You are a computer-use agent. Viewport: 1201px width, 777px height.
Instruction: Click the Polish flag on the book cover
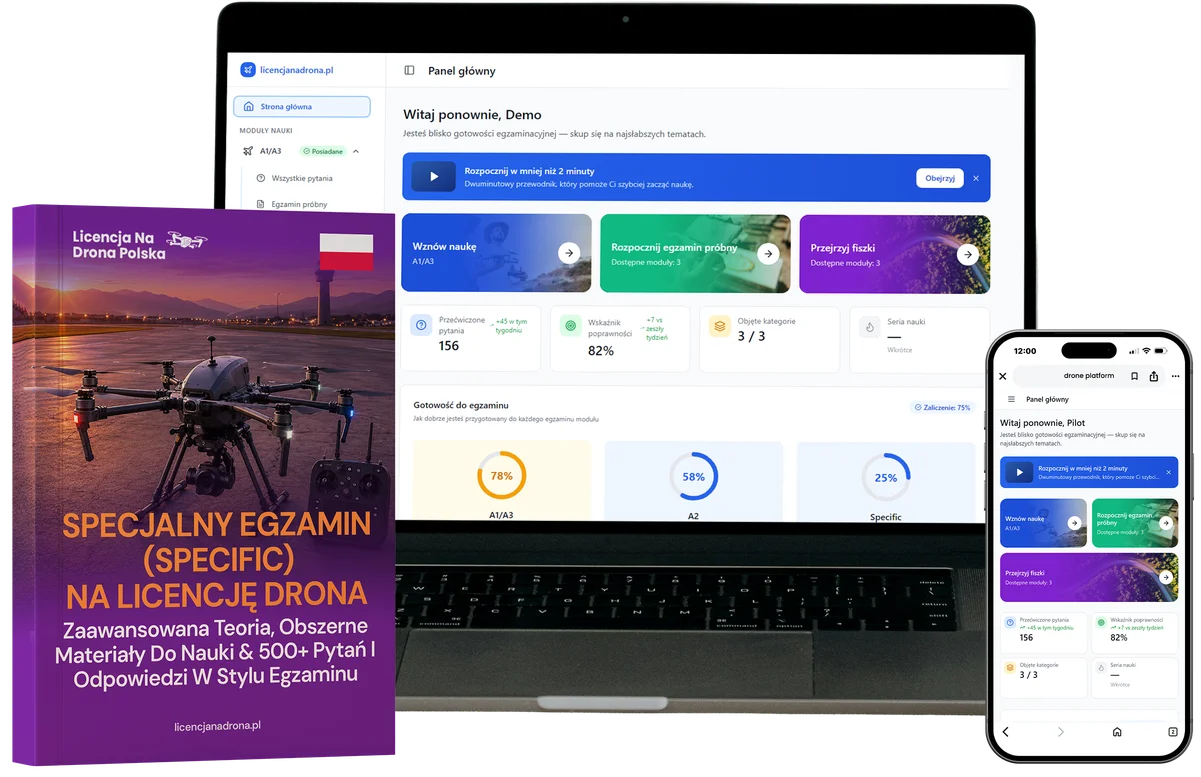346,252
